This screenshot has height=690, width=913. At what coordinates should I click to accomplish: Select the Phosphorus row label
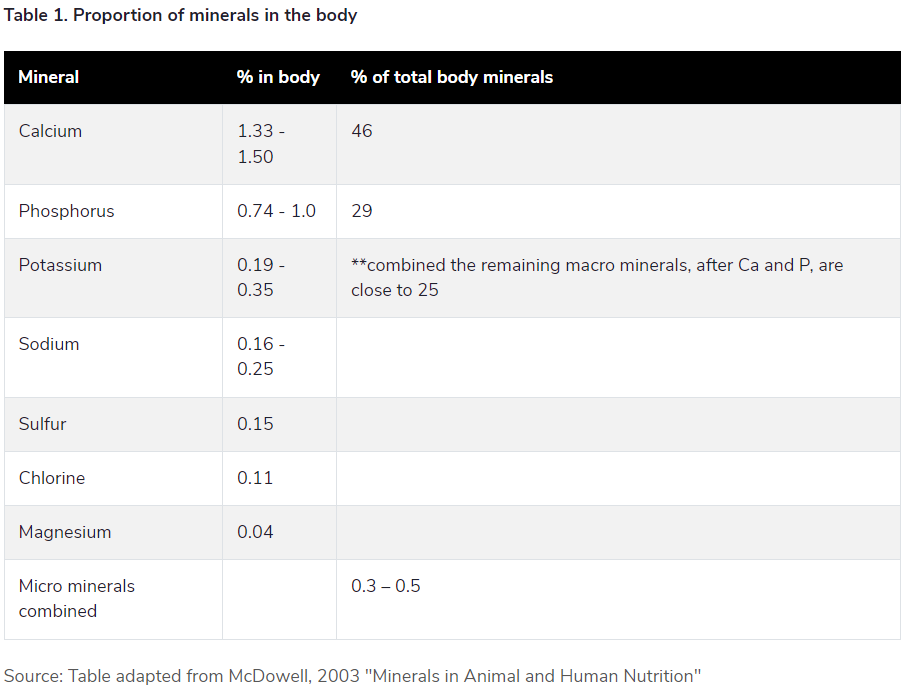[x=66, y=211]
